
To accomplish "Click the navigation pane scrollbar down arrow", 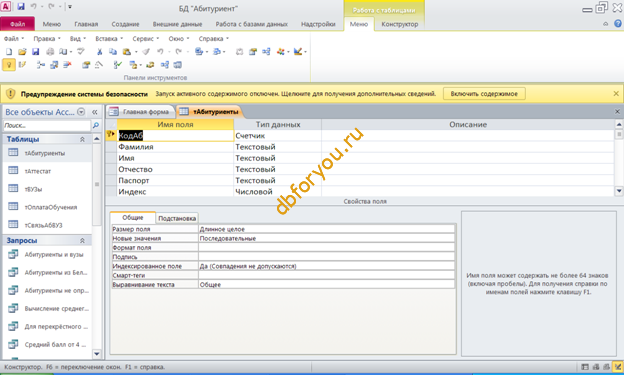I will (97, 354).
